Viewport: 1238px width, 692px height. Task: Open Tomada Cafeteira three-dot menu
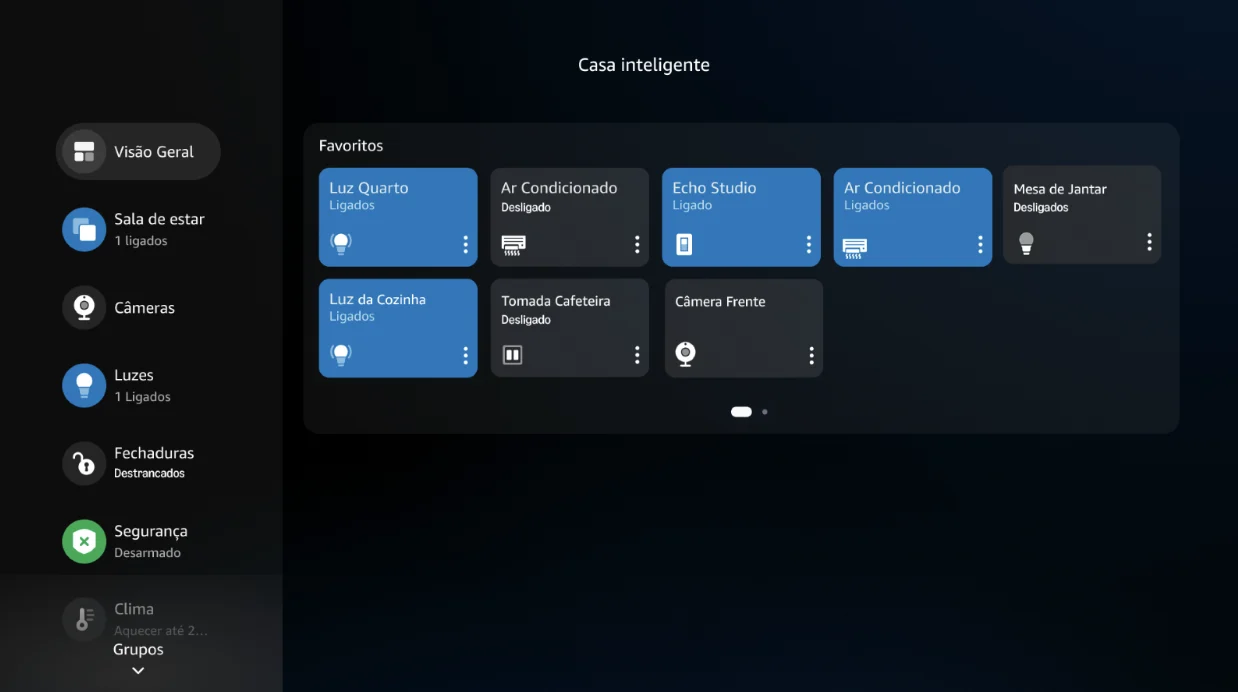(x=637, y=355)
